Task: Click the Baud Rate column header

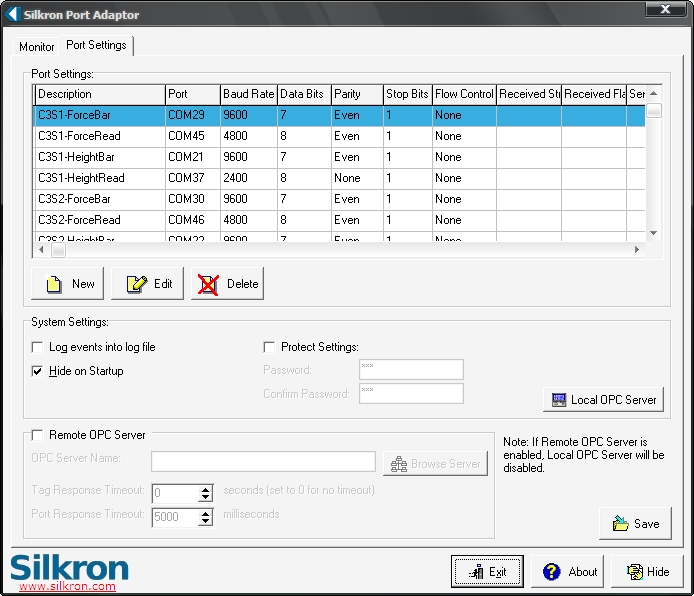Action: point(249,94)
